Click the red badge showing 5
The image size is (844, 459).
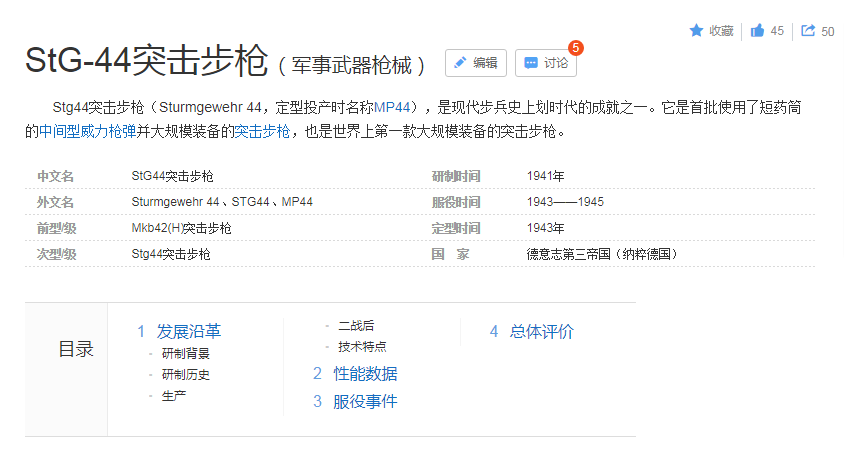point(575,48)
